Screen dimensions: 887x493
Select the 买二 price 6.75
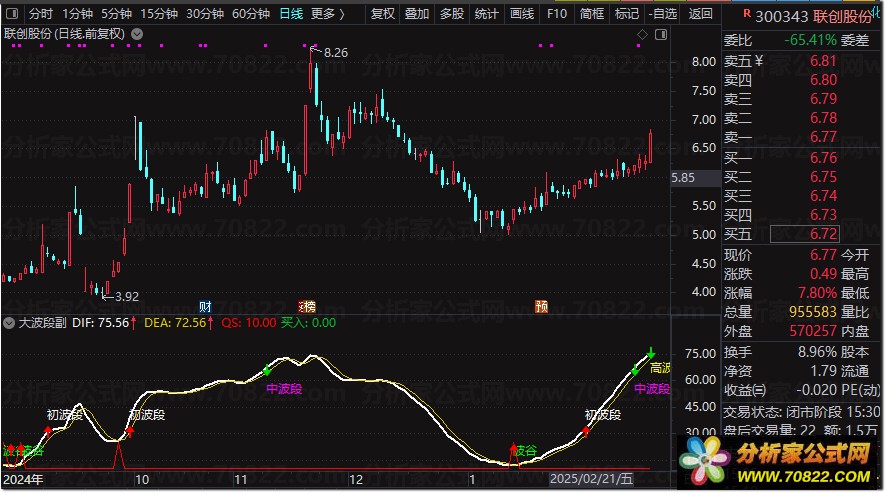click(823, 177)
